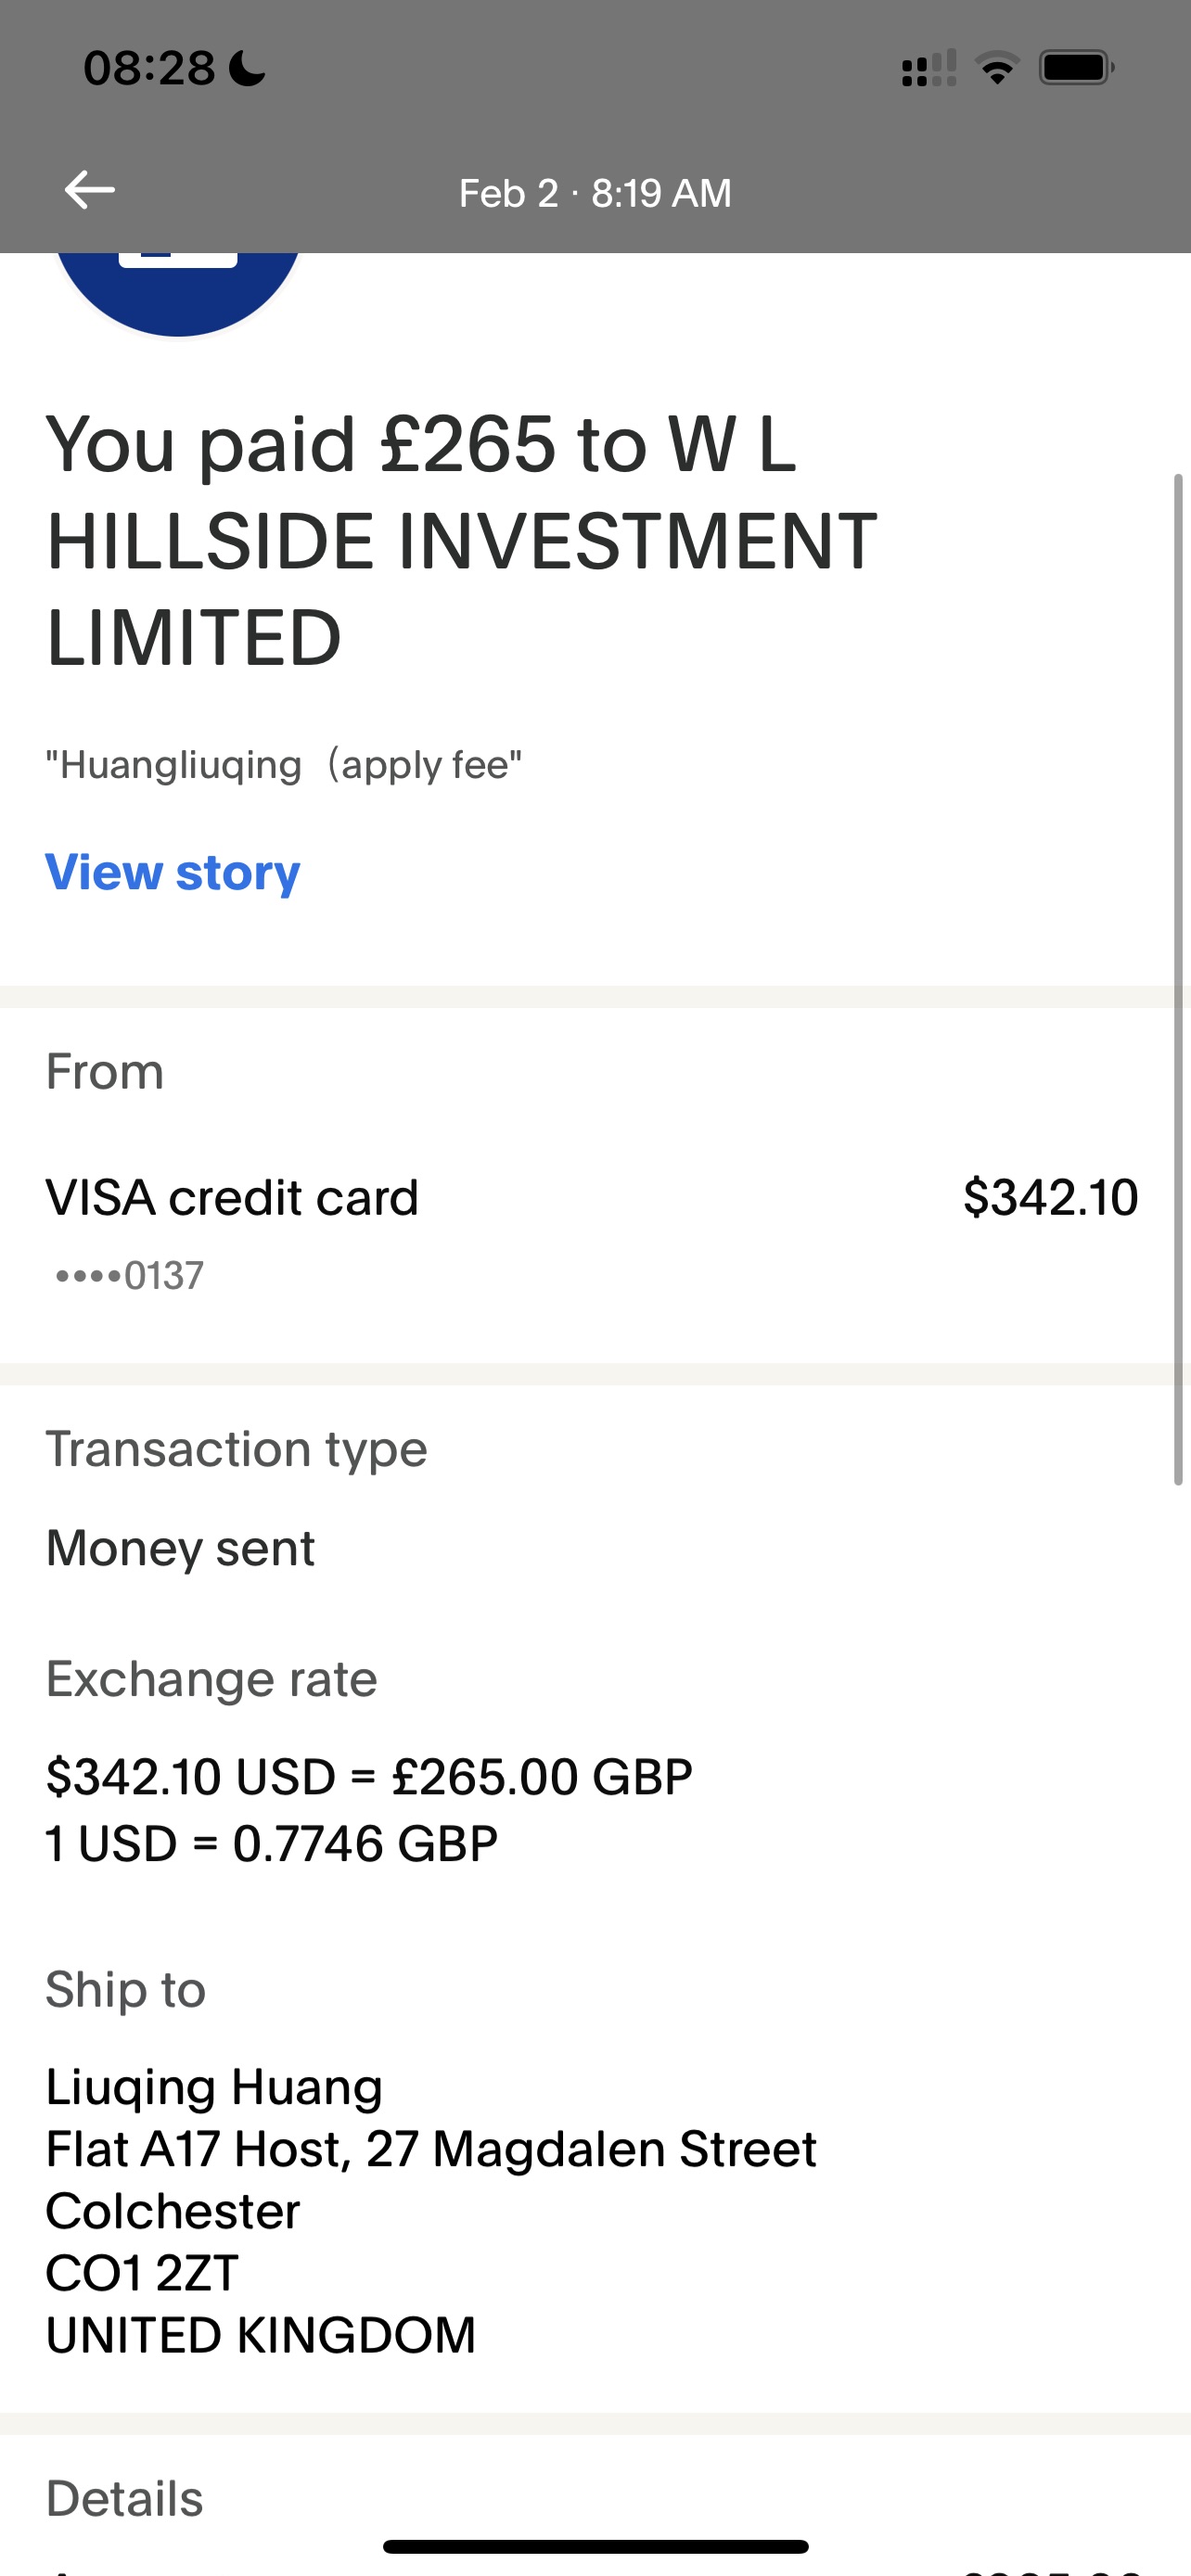Click the vertical scrollbar on the right
The width and height of the screenshot is (1191, 2576).
pos(1178,980)
